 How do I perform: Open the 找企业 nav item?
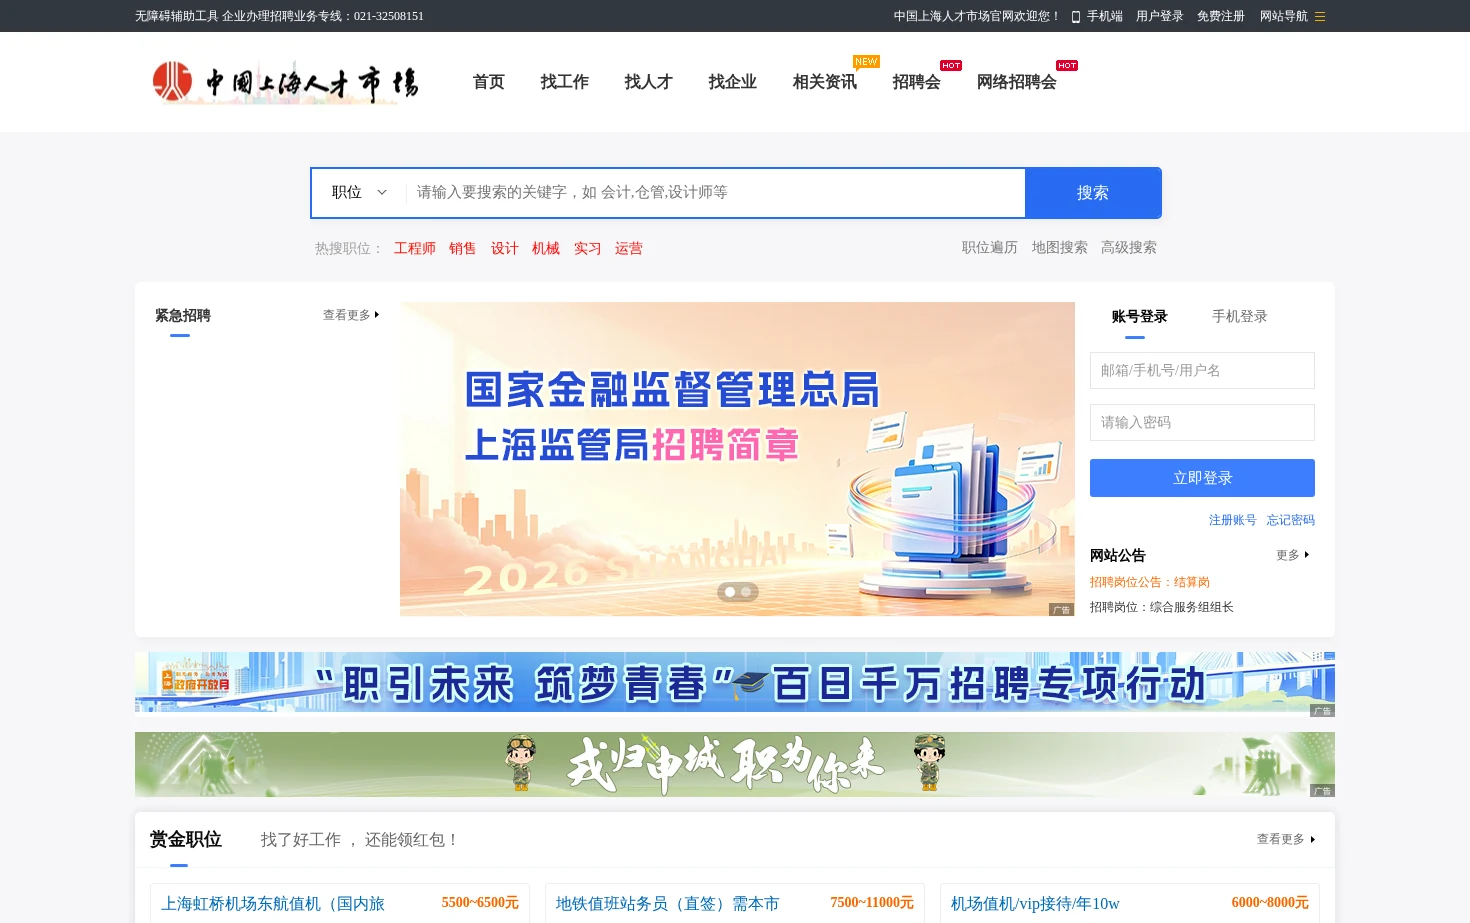point(733,82)
